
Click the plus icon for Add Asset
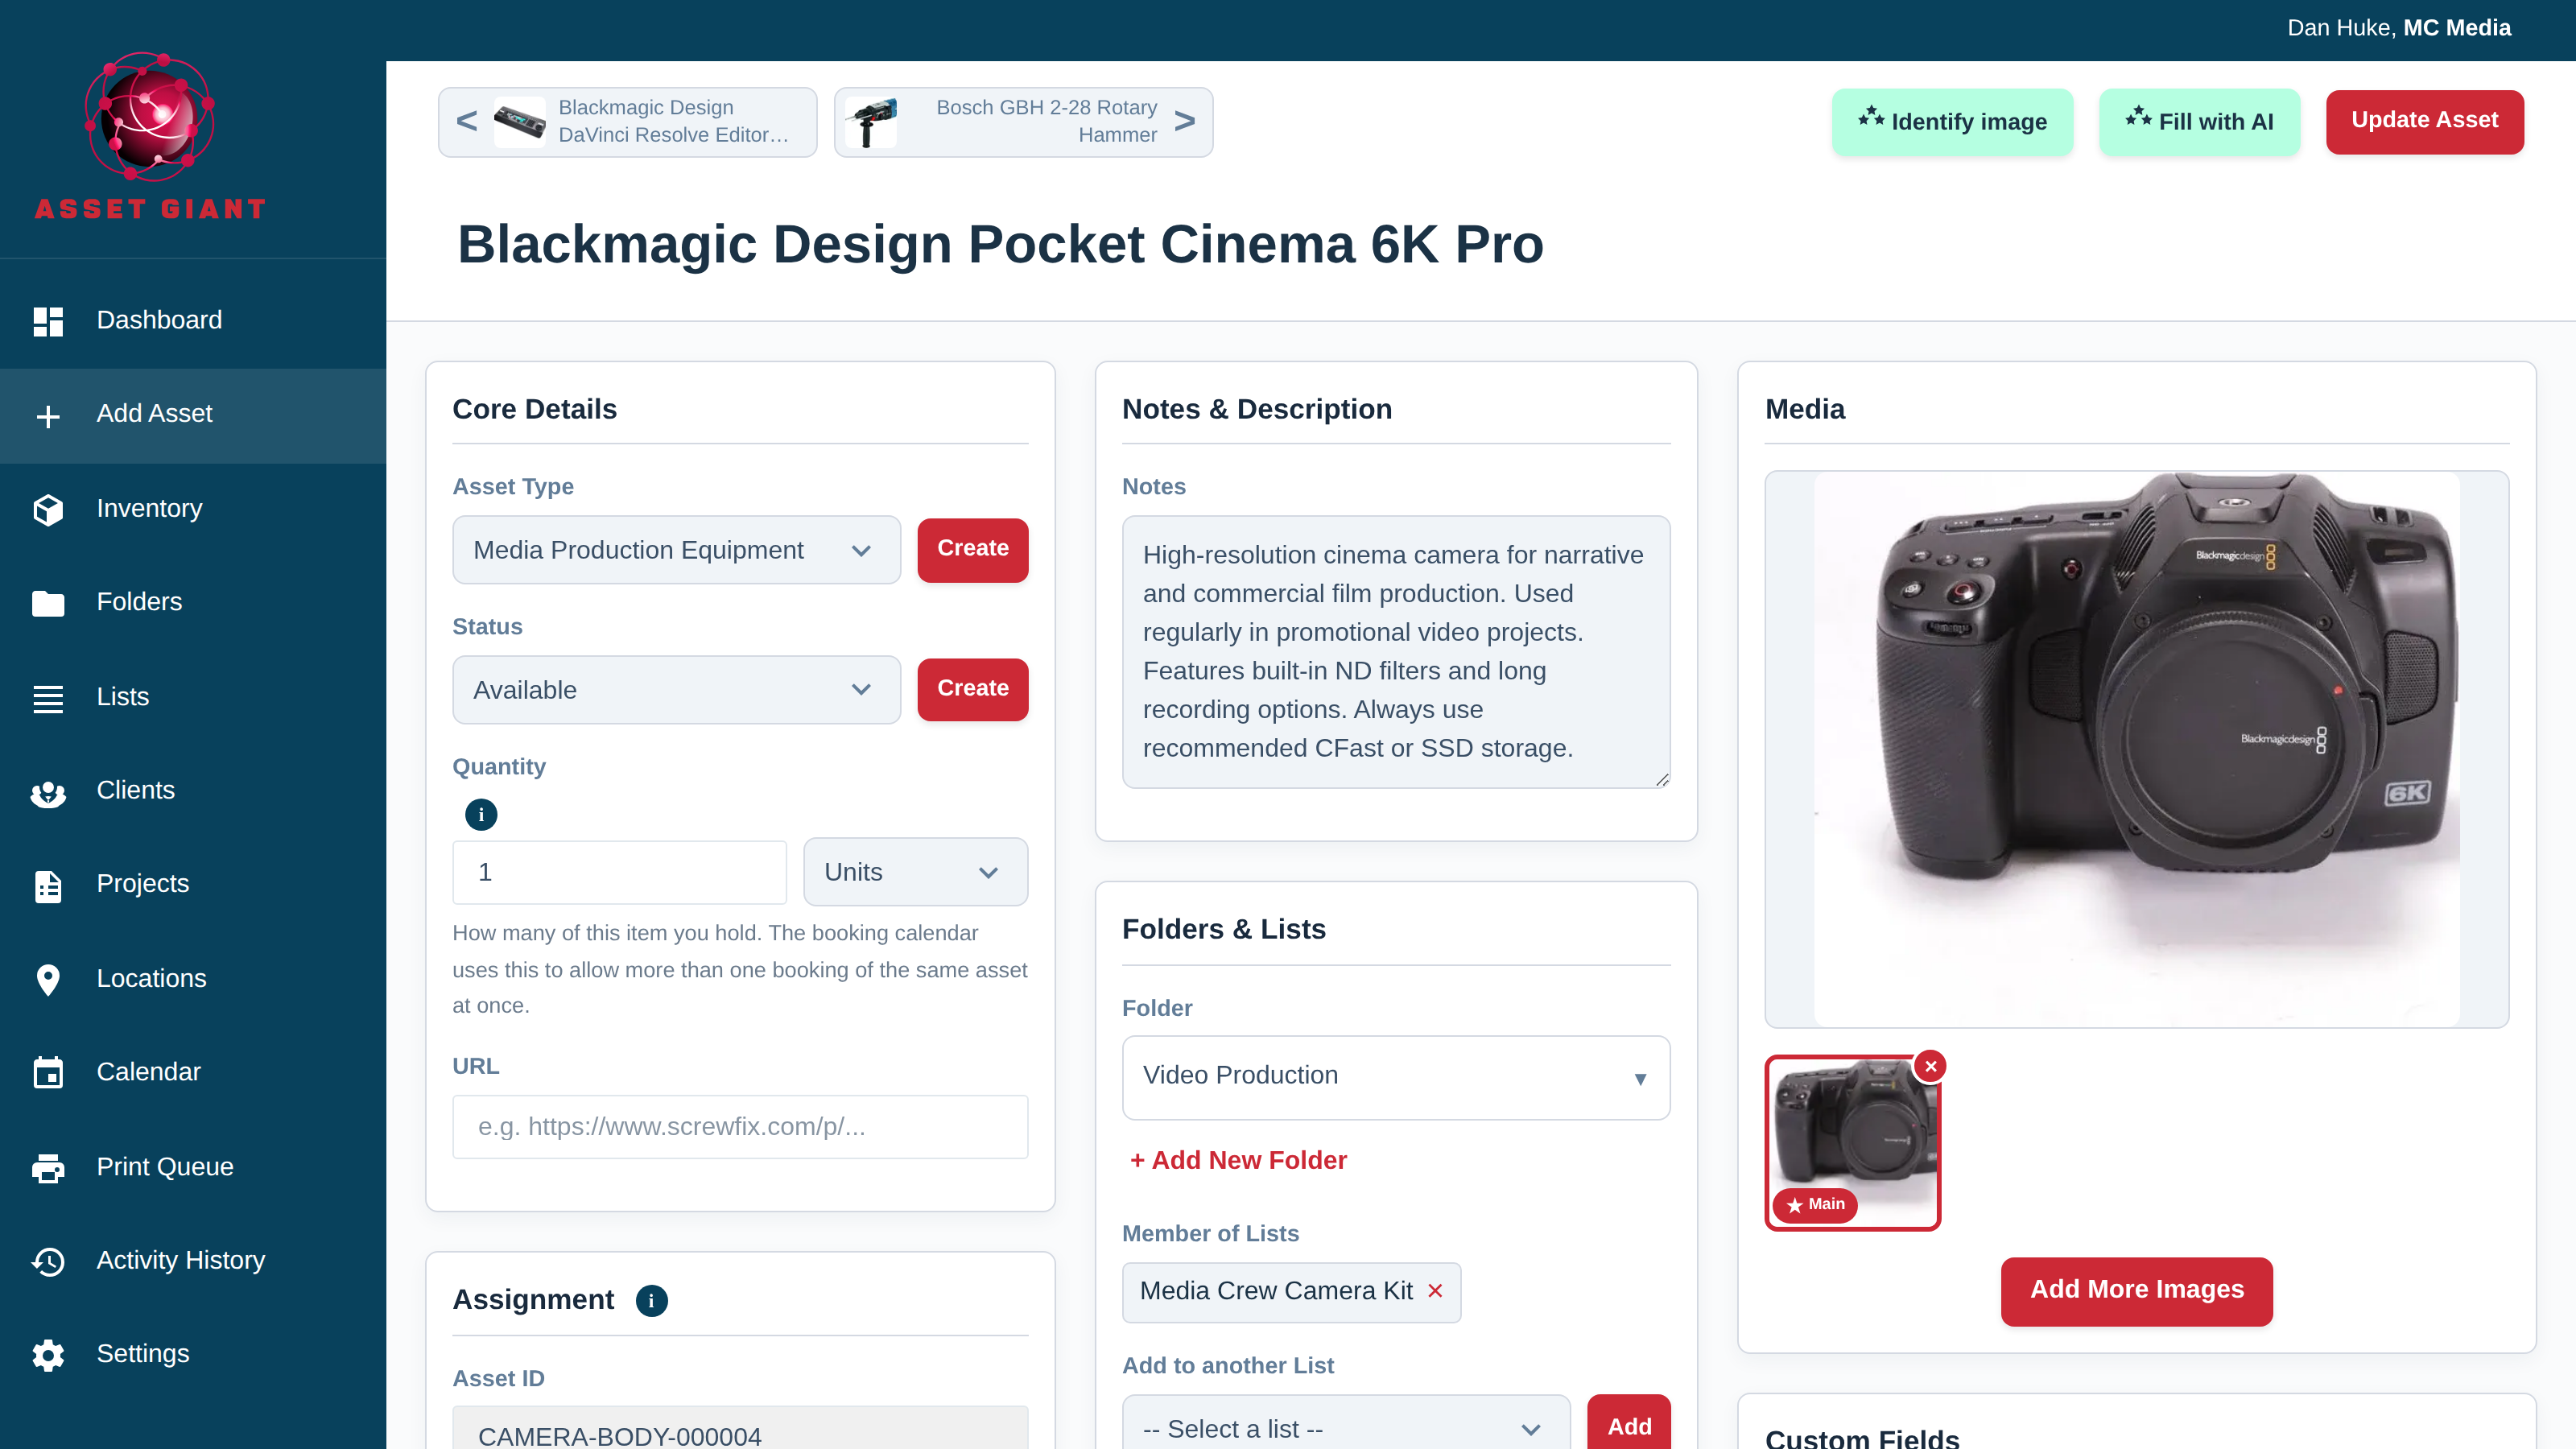(48, 416)
